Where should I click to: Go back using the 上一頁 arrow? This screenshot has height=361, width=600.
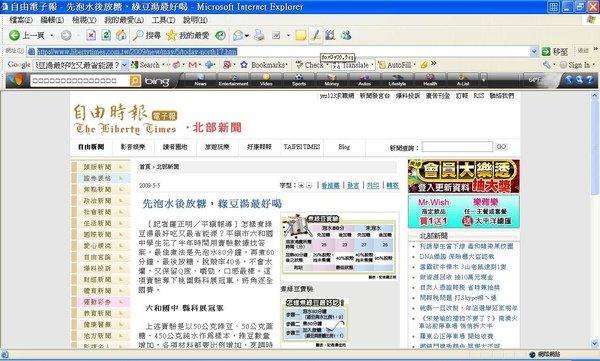click(x=27, y=36)
